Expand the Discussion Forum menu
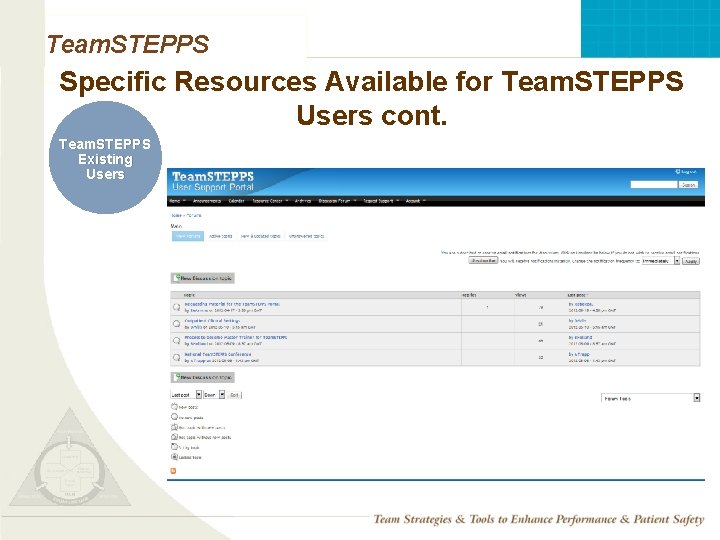Image resolution: width=720 pixels, height=540 pixels. pos(338,201)
